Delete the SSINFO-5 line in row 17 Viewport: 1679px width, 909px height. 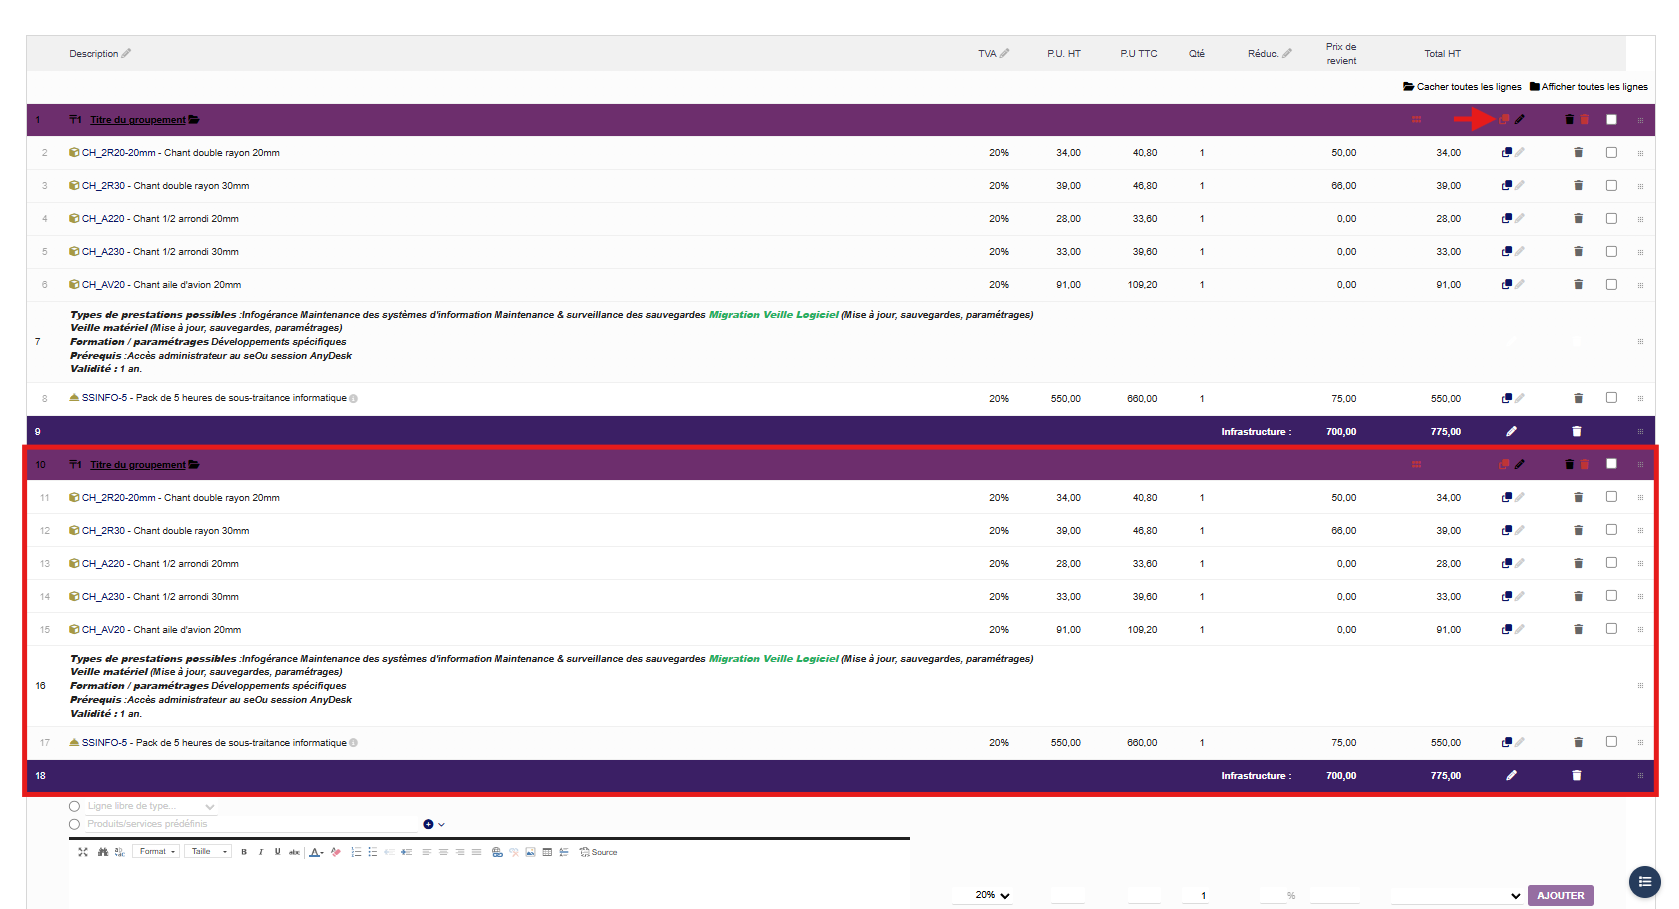(x=1579, y=742)
